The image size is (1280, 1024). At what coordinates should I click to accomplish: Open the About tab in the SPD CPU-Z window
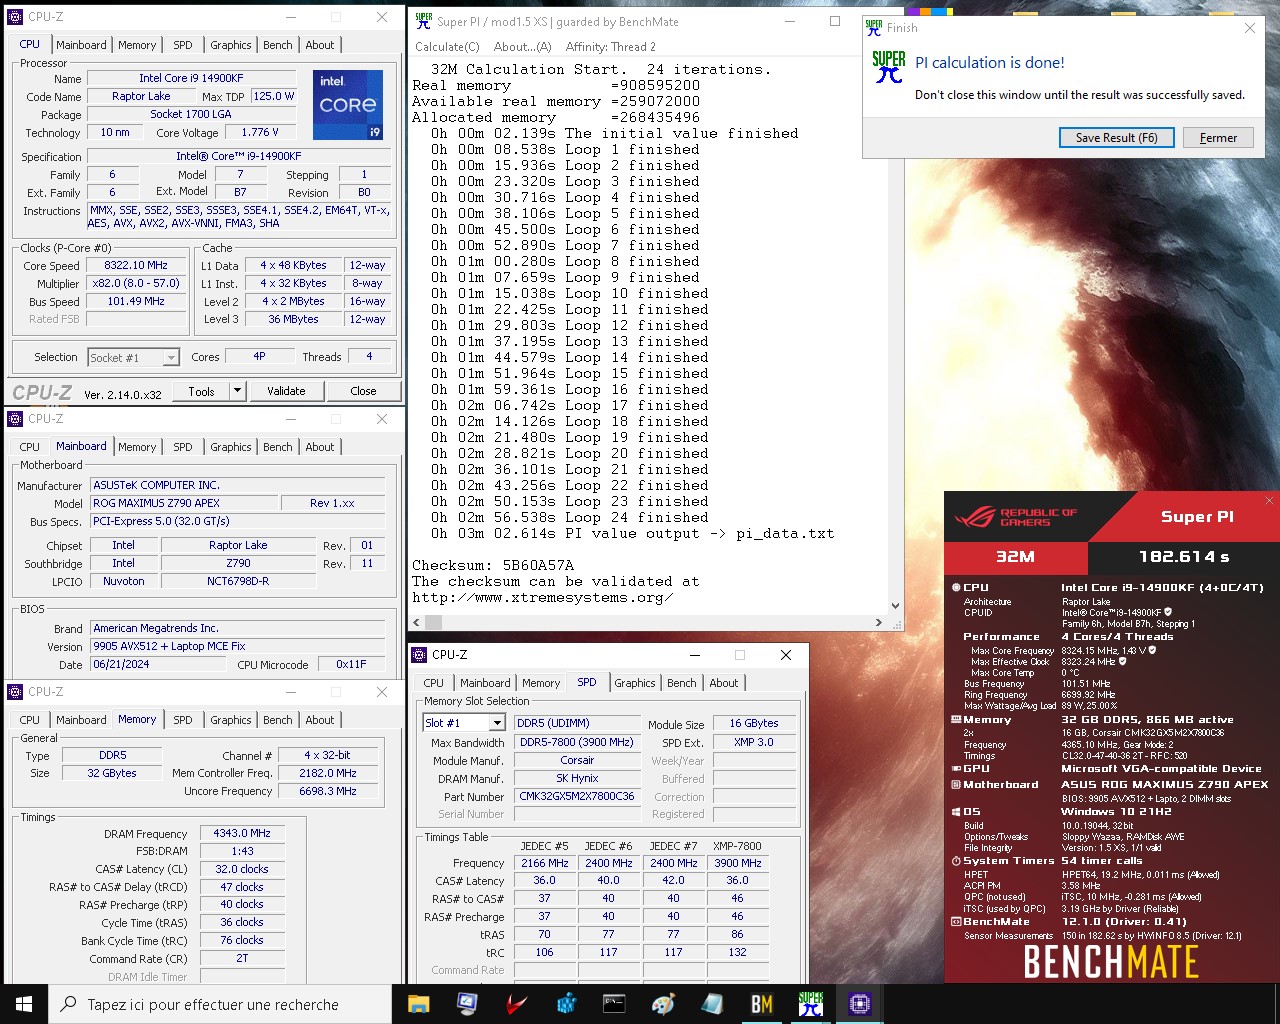pos(724,683)
